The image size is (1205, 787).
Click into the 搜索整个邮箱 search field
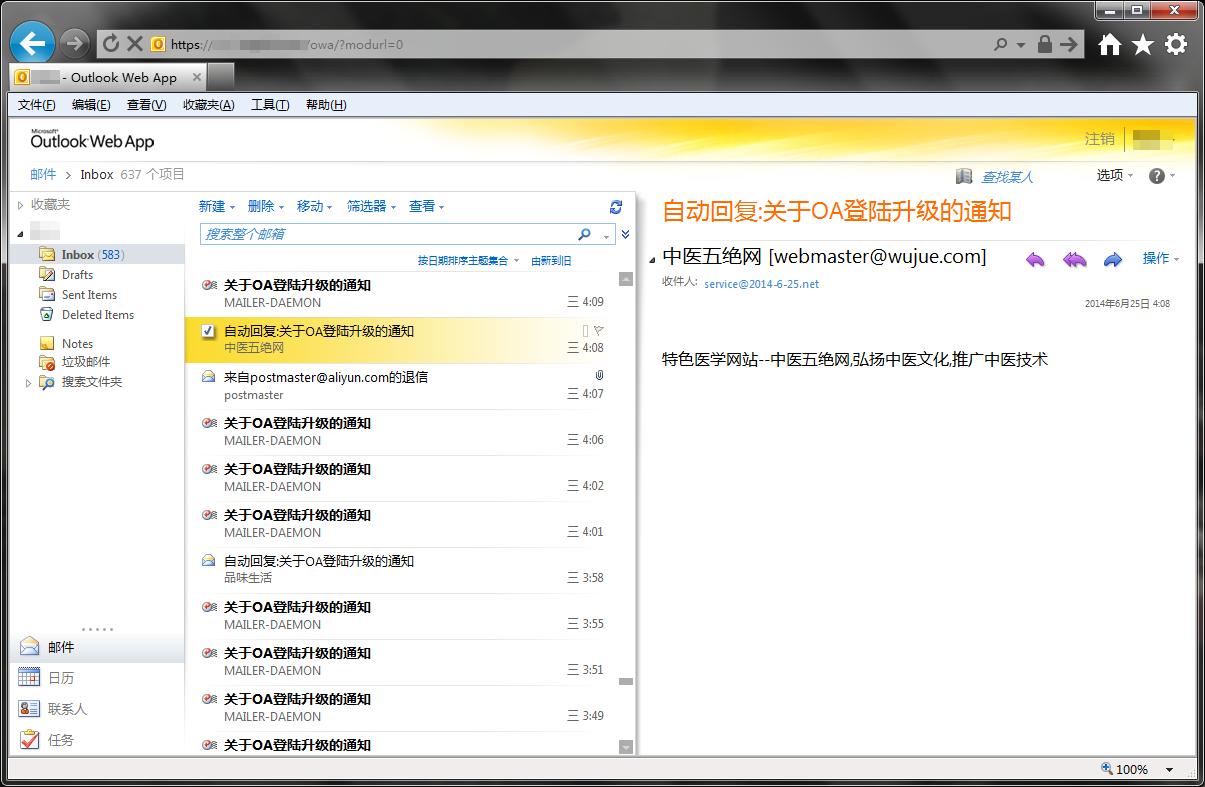(385, 234)
